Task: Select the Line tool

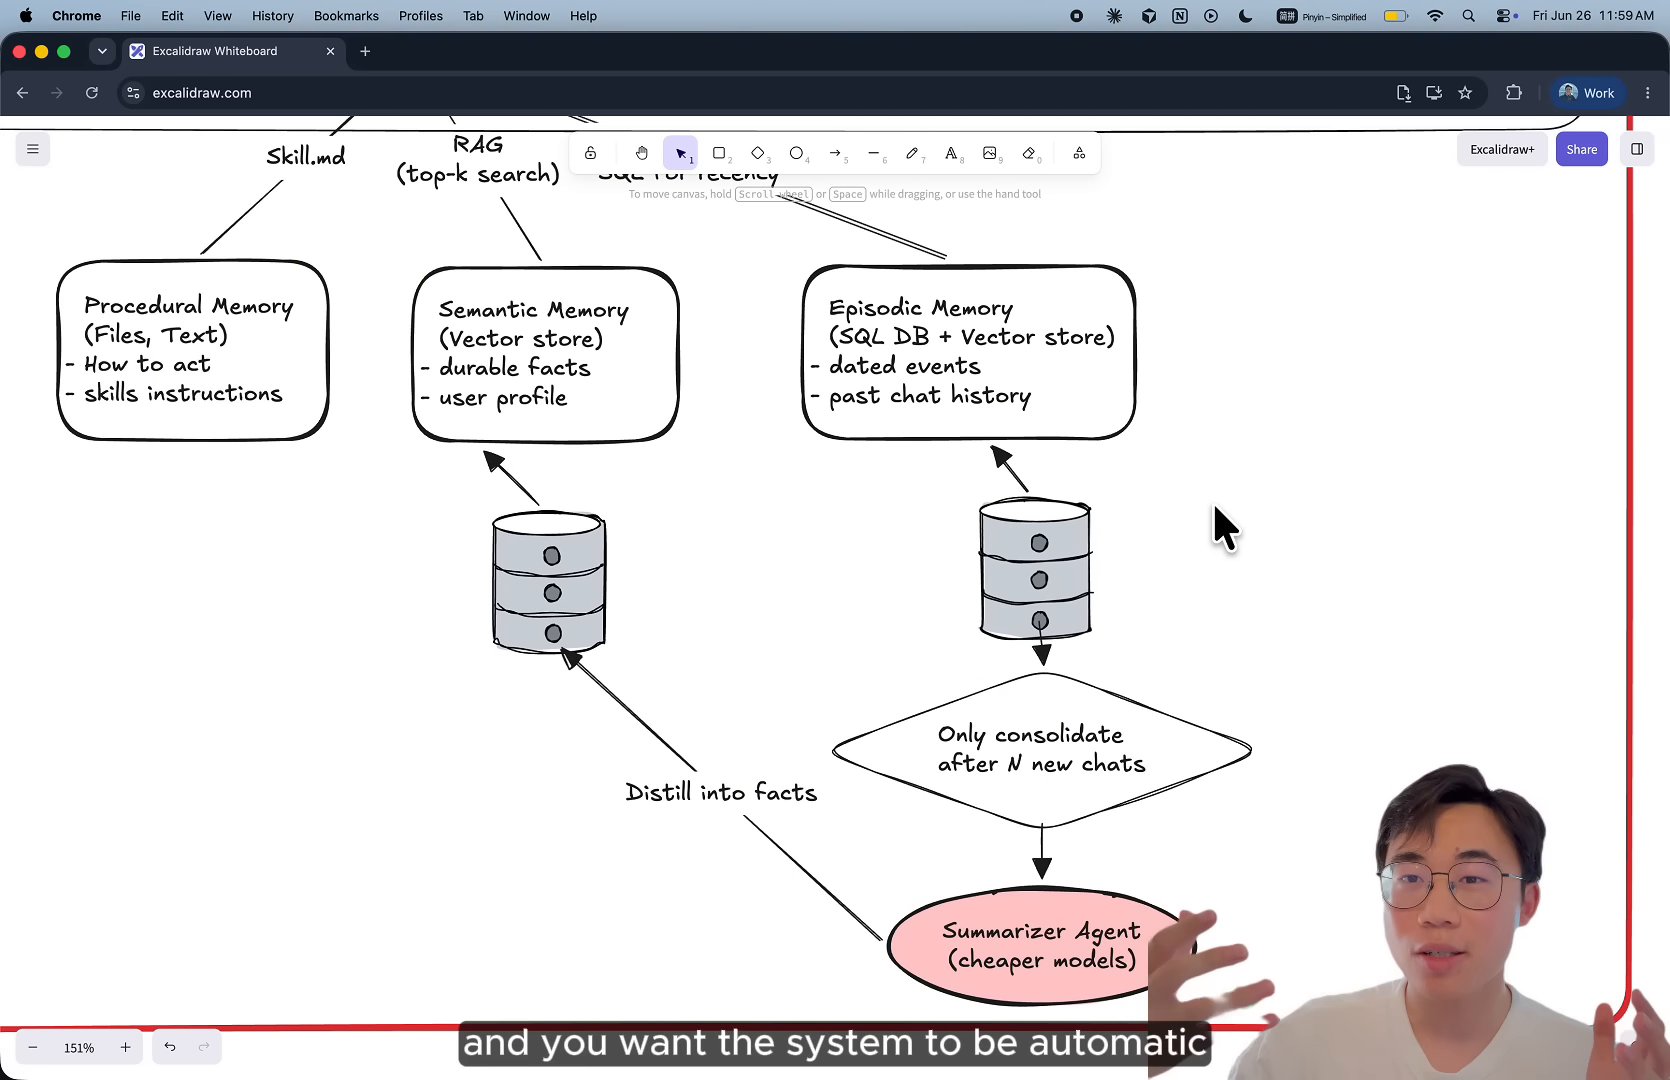Action: pyautogui.click(x=874, y=153)
